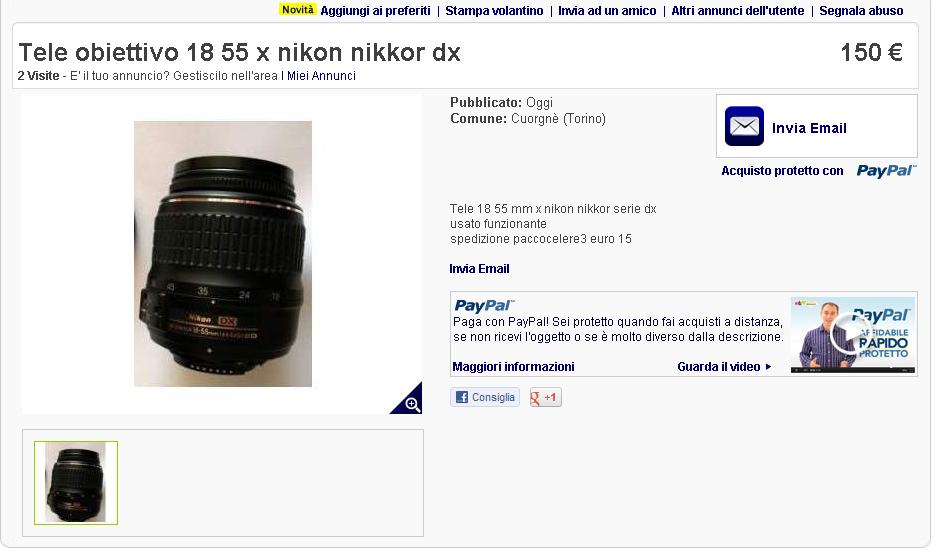939x559 pixels.
Task: Click the PayPal logo in payment banner
Action: (x=484, y=306)
